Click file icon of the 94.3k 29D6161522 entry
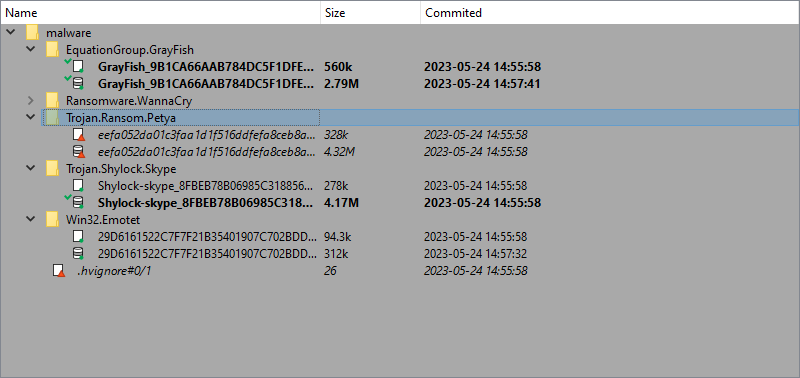Screen dimensions: 800x378 click(78, 237)
